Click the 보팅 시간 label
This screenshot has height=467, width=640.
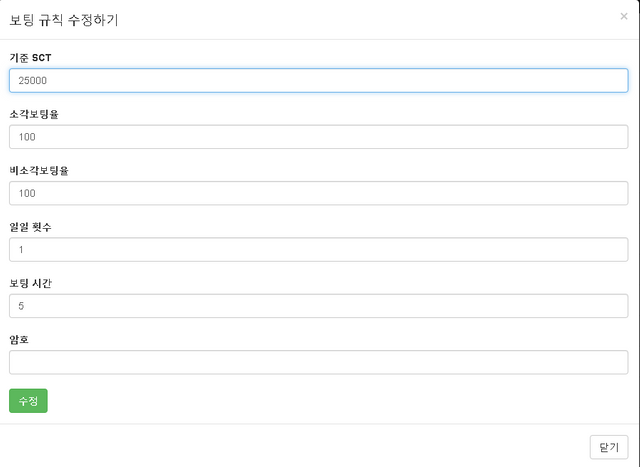coord(30,283)
